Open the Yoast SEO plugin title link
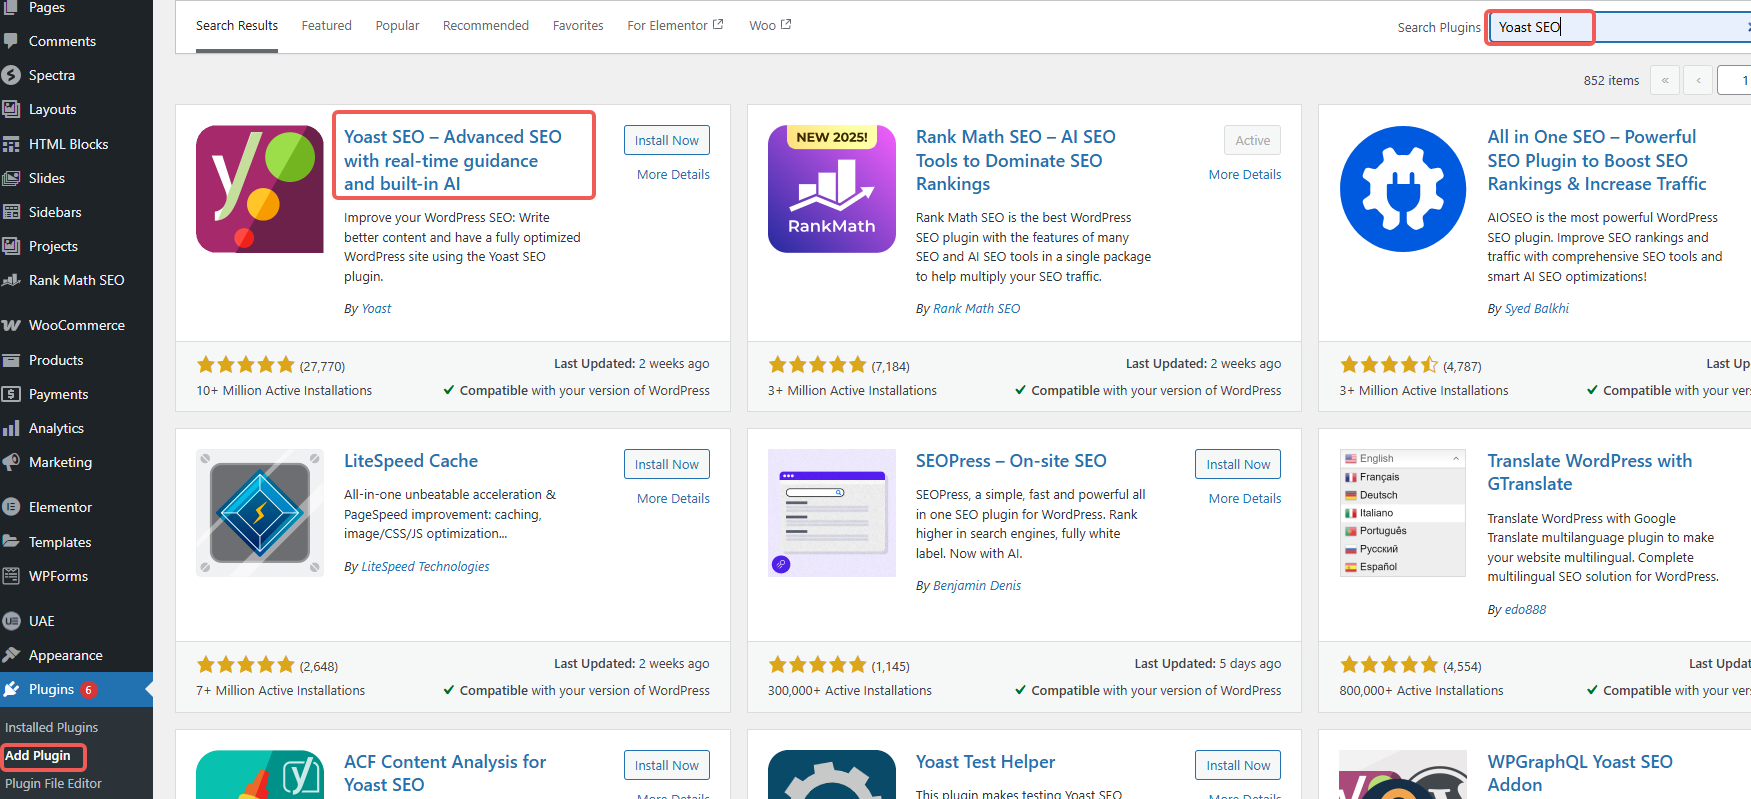 (x=453, y=160)
